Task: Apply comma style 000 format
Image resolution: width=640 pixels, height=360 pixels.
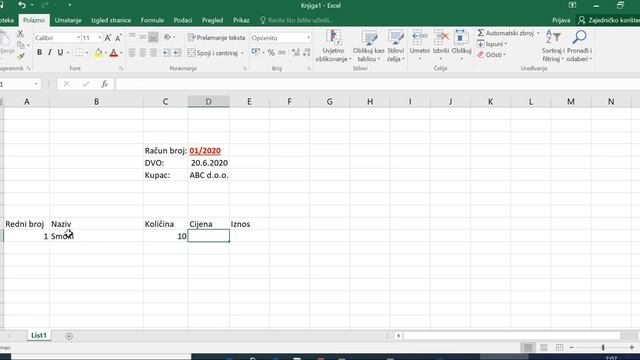Action: (x=282, y=53)
